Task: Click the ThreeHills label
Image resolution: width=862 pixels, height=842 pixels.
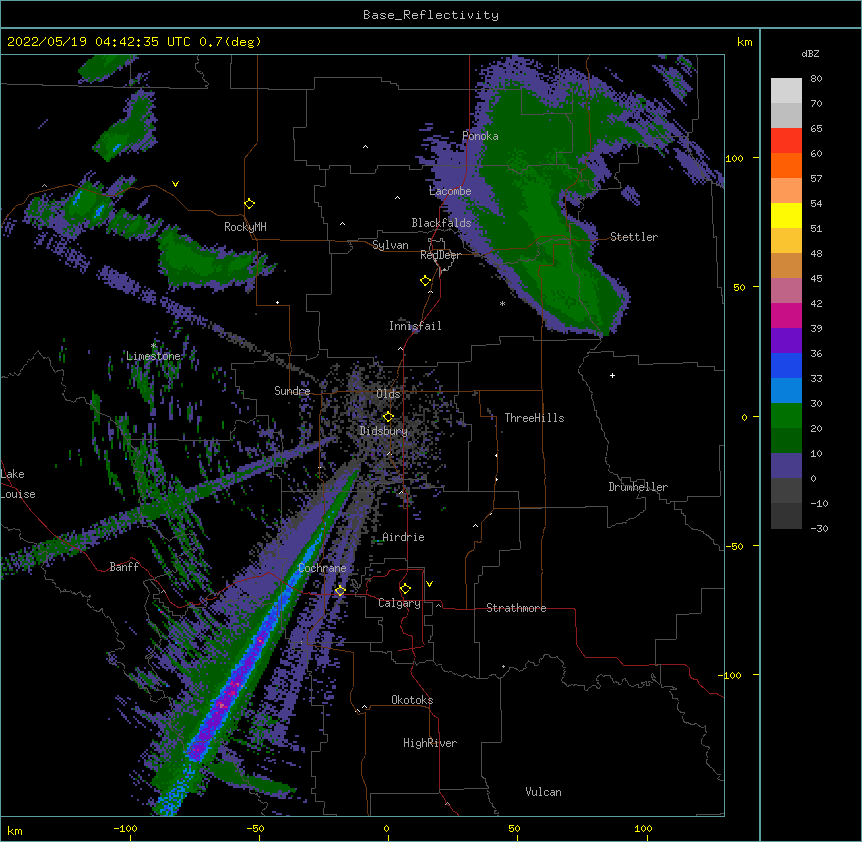Action: (x=534, y=418)
